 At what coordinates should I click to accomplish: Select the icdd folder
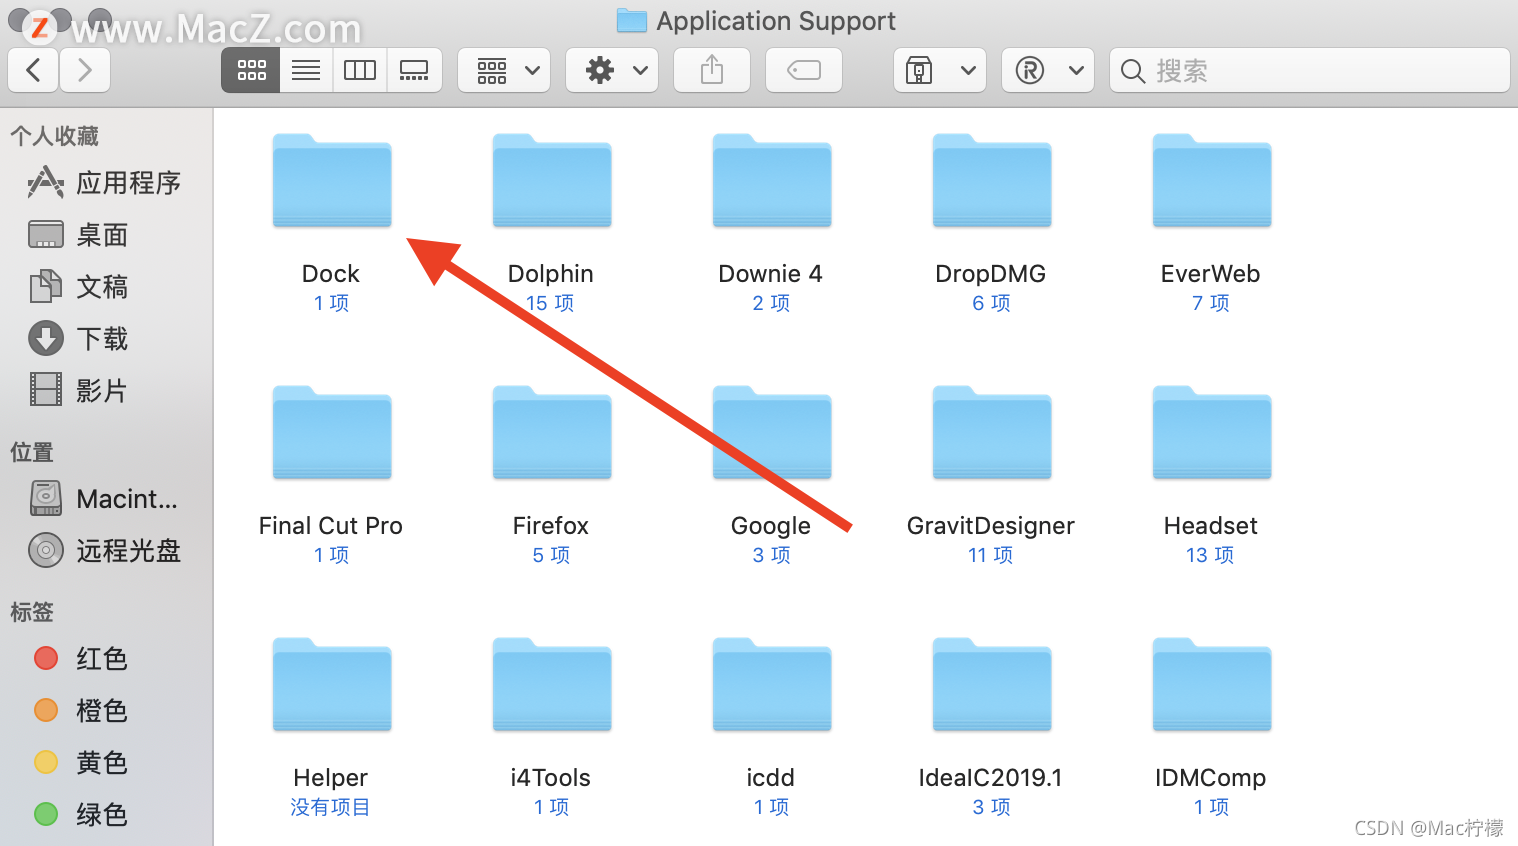[772, 685]
